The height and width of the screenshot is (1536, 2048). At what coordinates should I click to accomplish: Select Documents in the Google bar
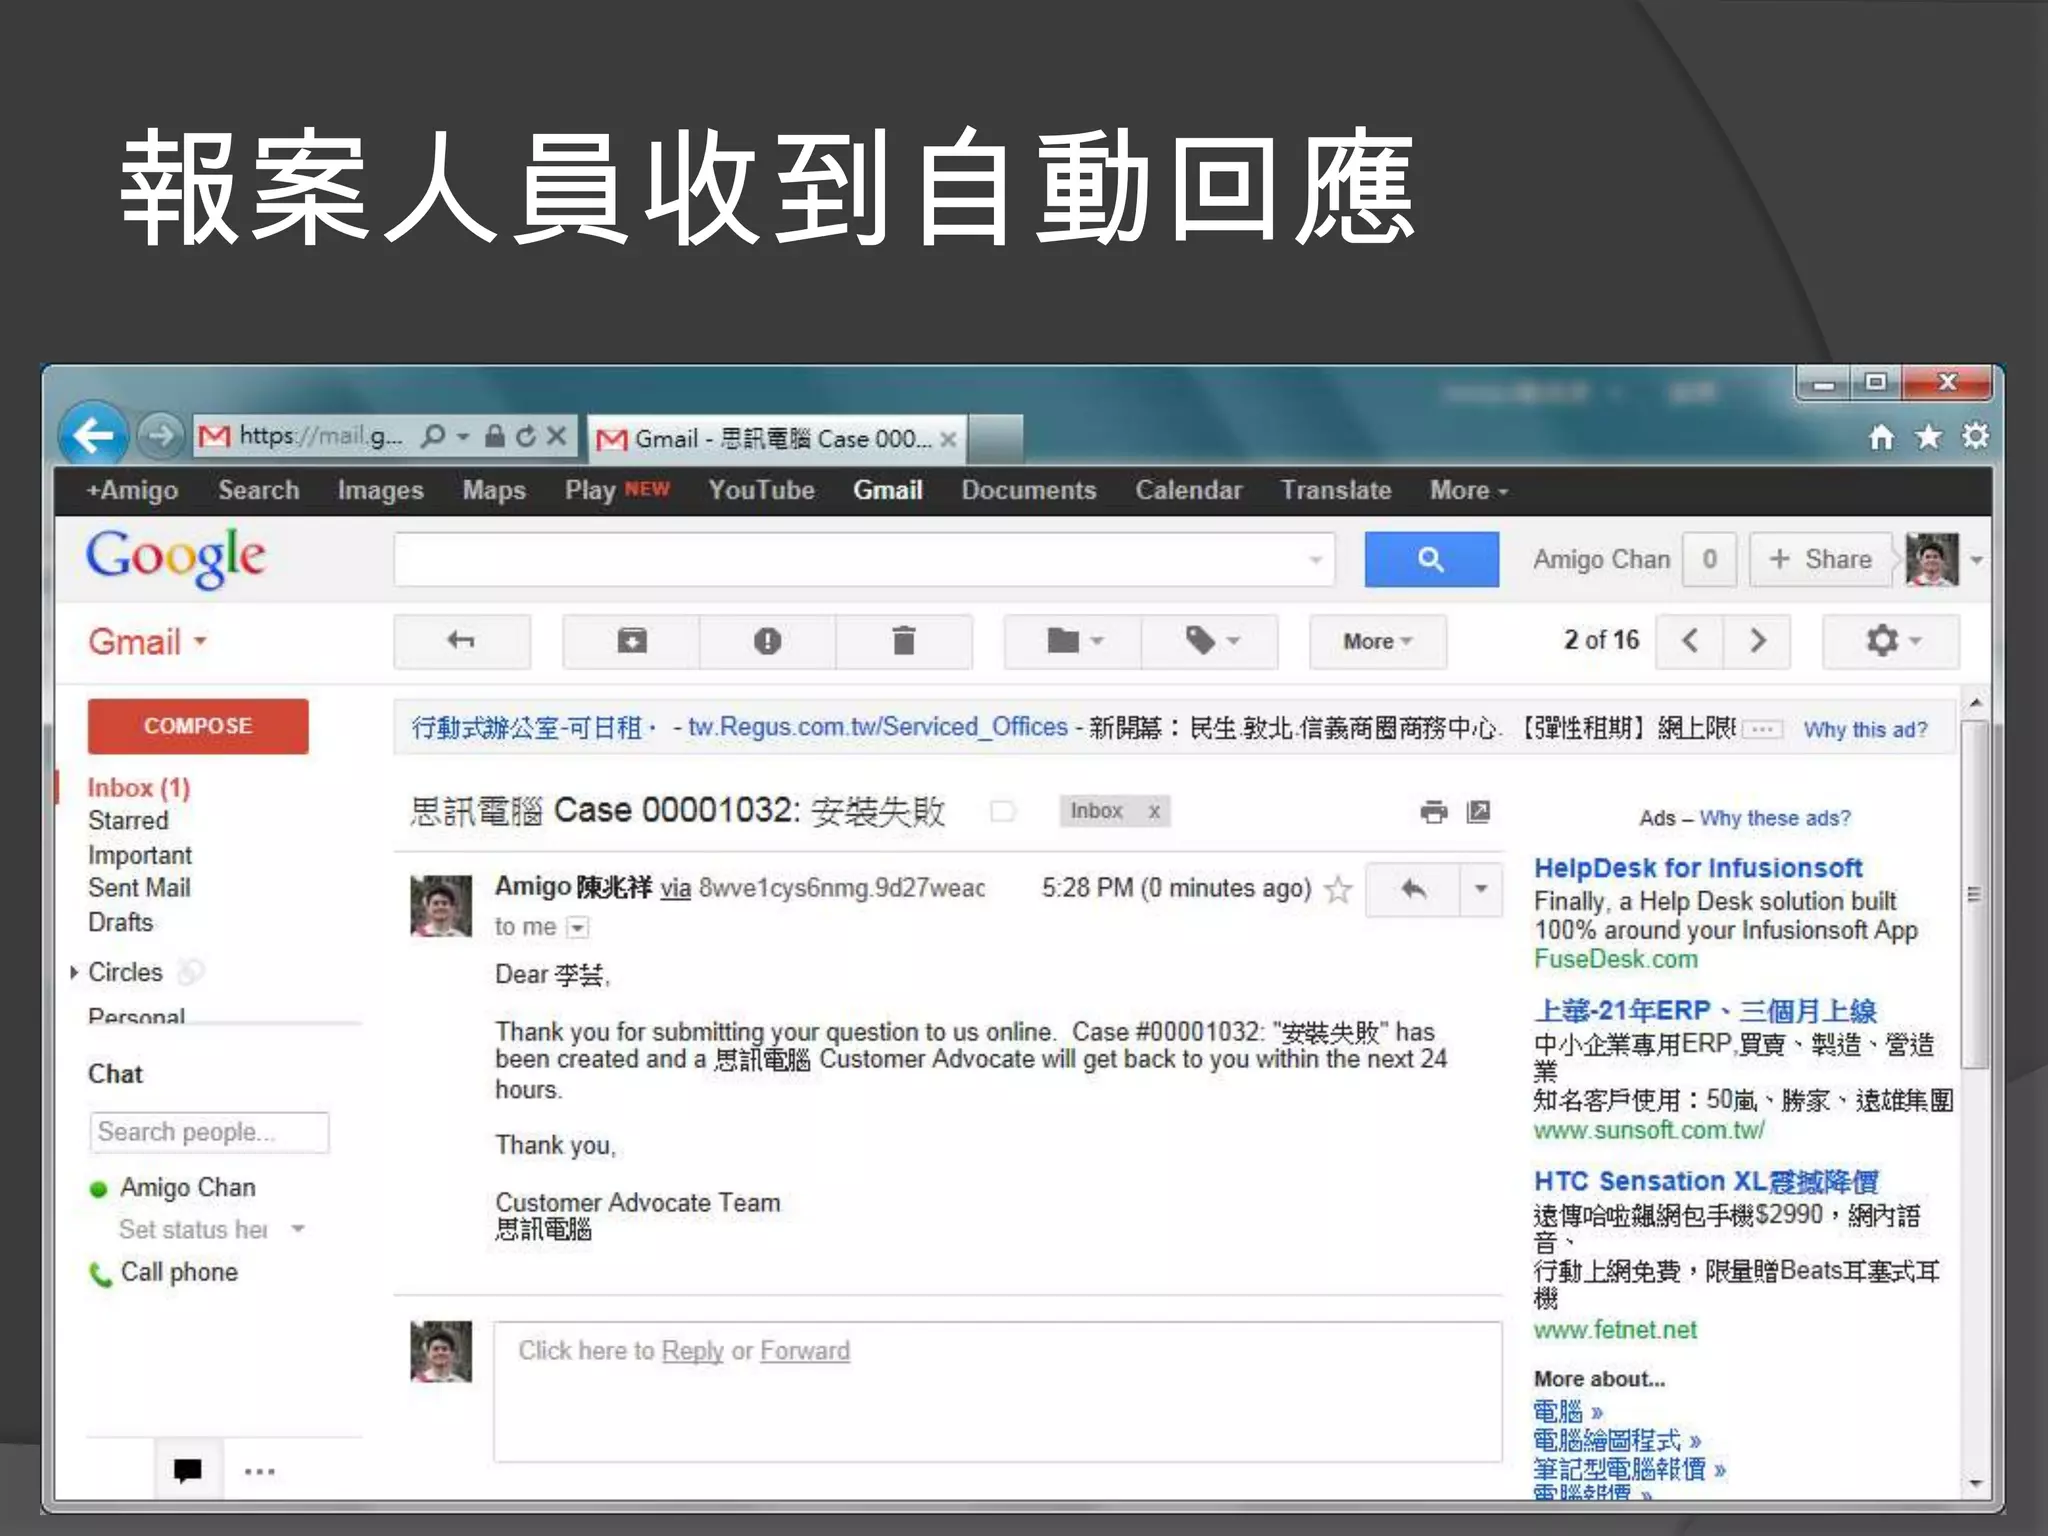click(x=1028, y=491)
